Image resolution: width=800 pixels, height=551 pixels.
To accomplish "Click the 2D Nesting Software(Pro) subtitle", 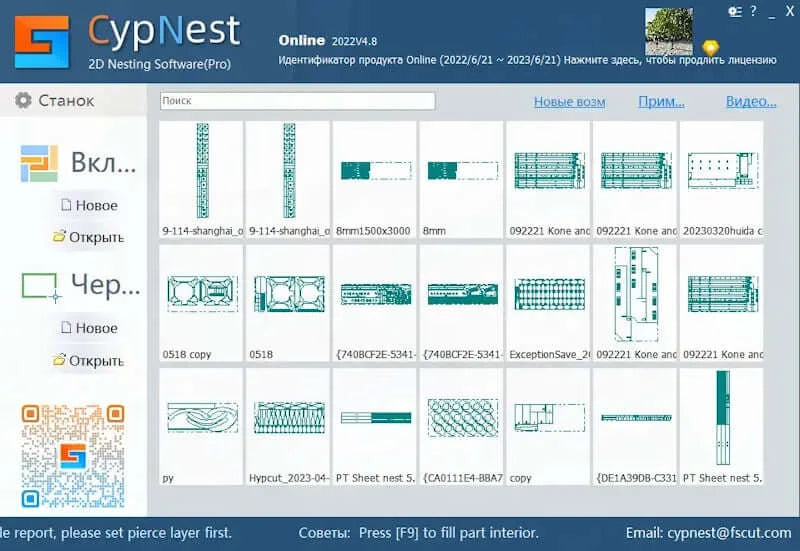I will click(160, 64).
